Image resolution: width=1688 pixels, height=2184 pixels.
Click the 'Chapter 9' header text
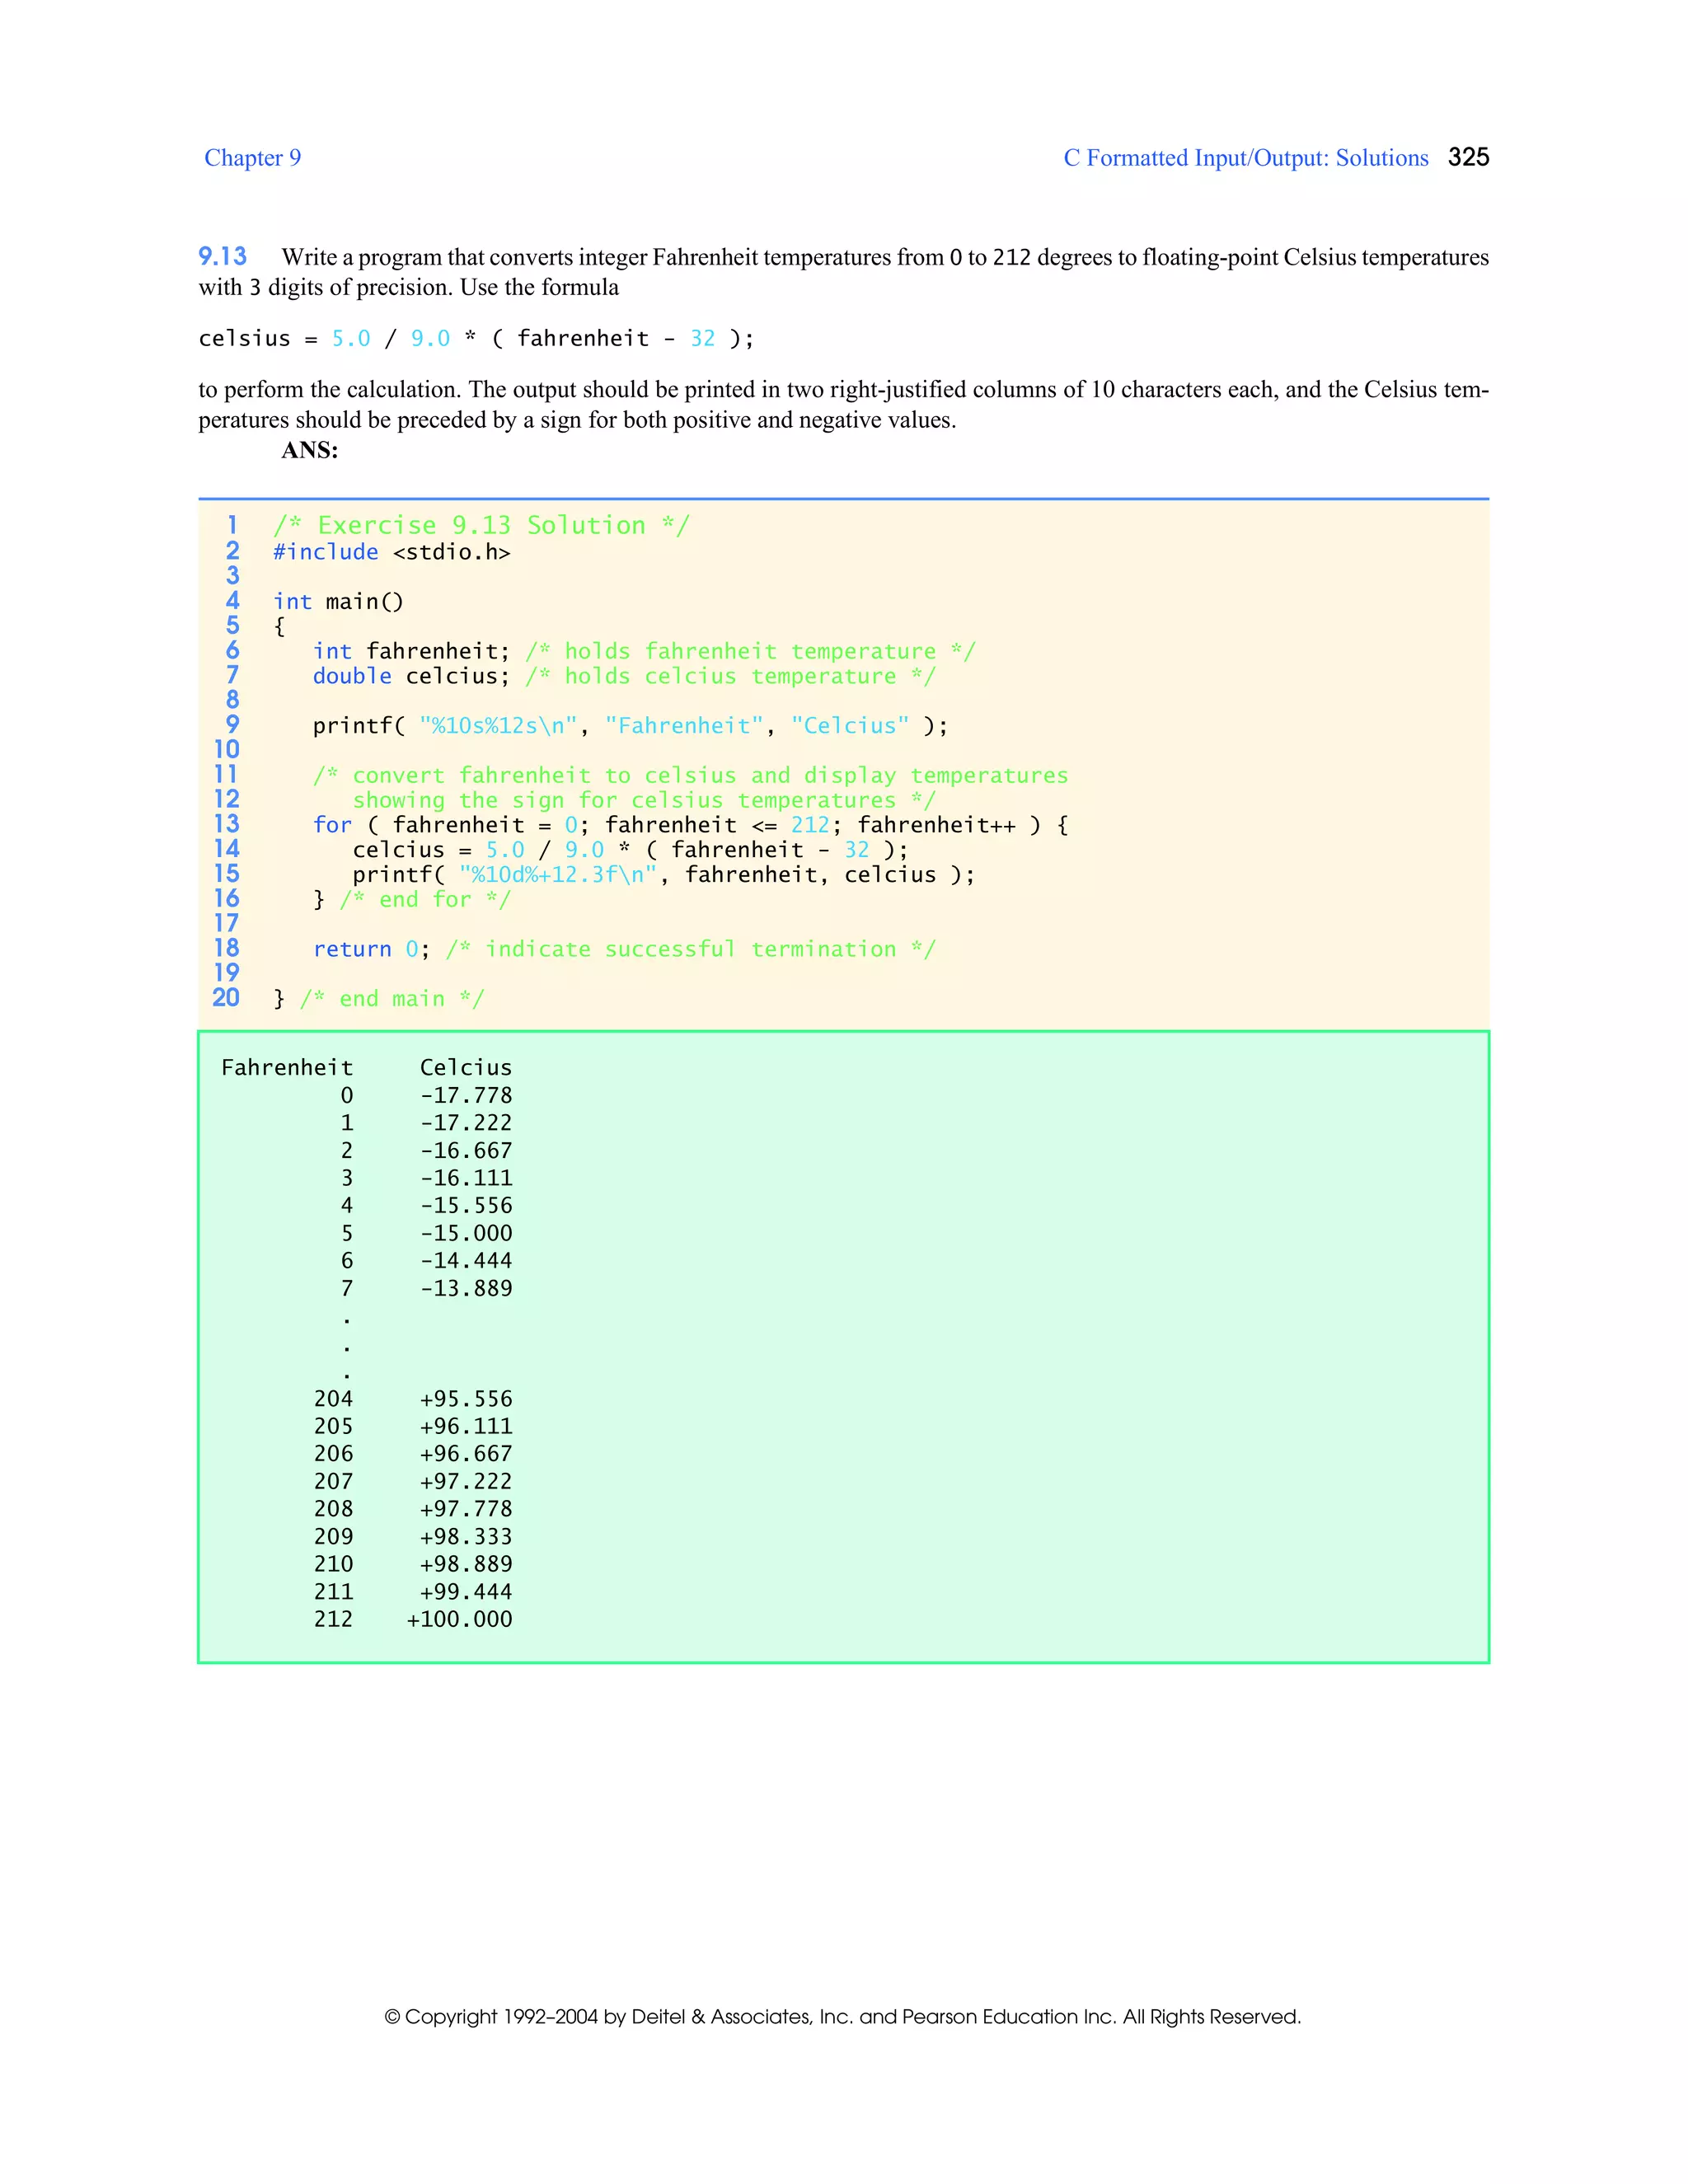pyautogui.click(x=252, y=158)
